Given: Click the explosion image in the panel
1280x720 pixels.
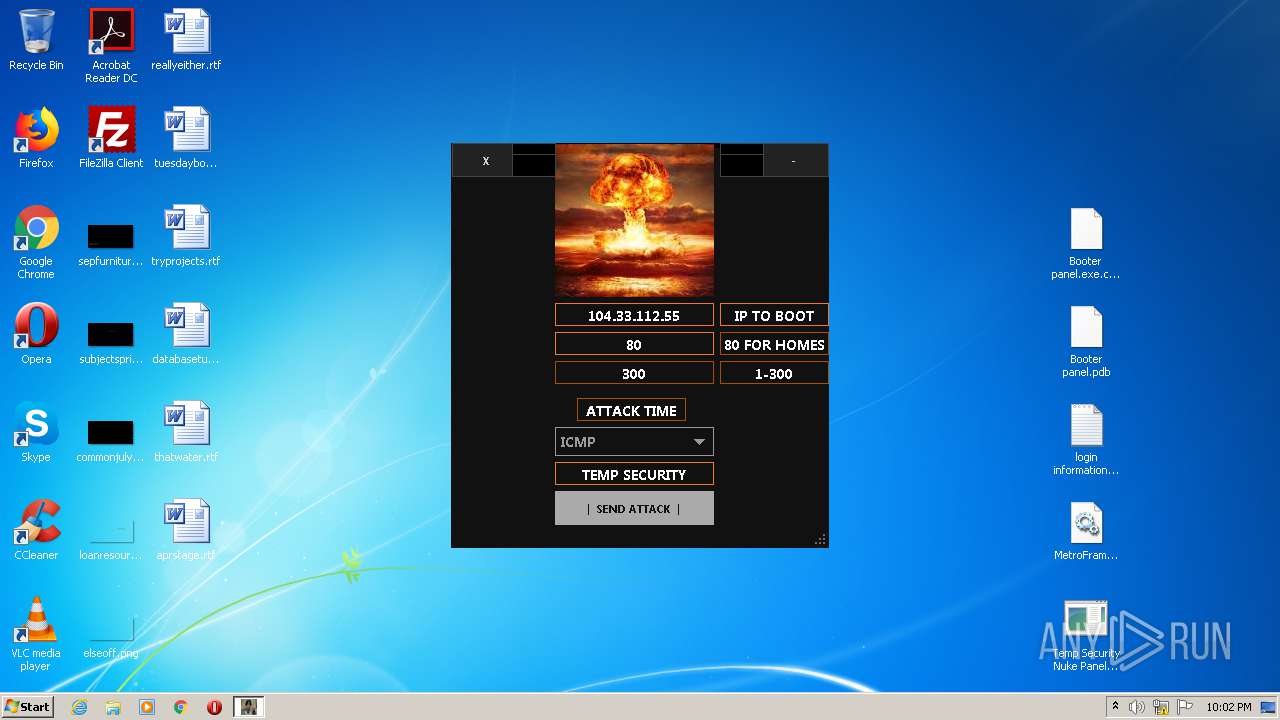Looking at the screenshot, I should coord(634,220).
